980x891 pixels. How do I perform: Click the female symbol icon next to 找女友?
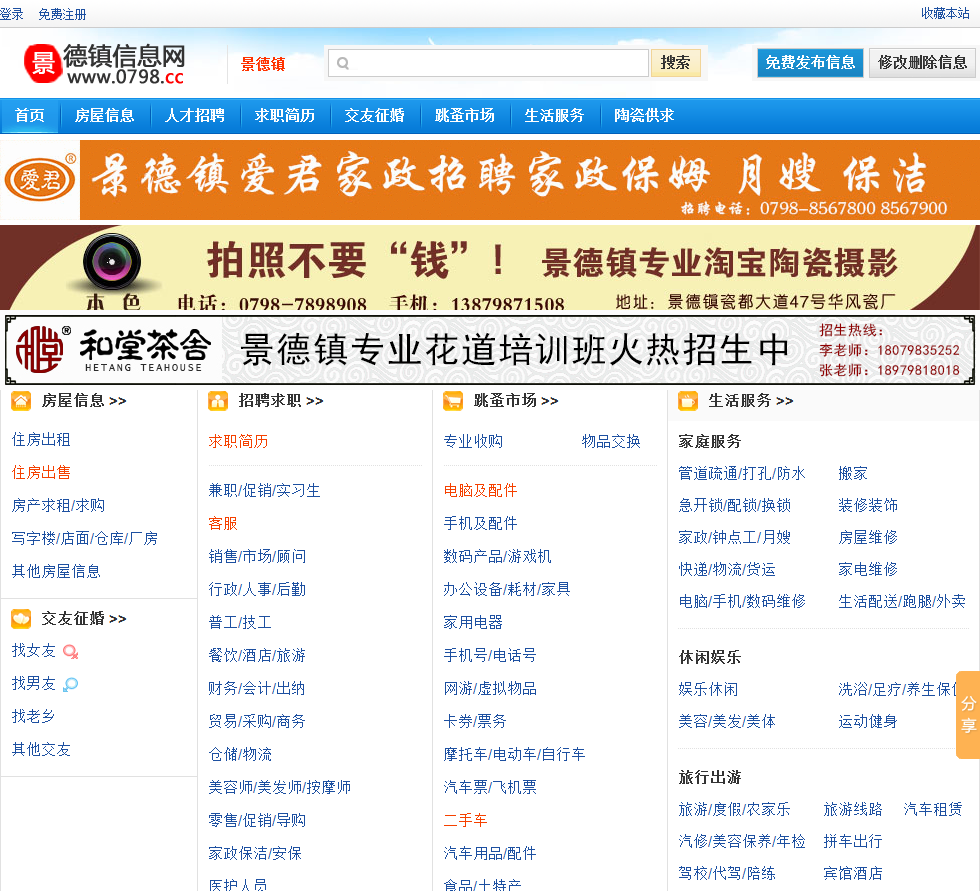click(x=71, y=652)
